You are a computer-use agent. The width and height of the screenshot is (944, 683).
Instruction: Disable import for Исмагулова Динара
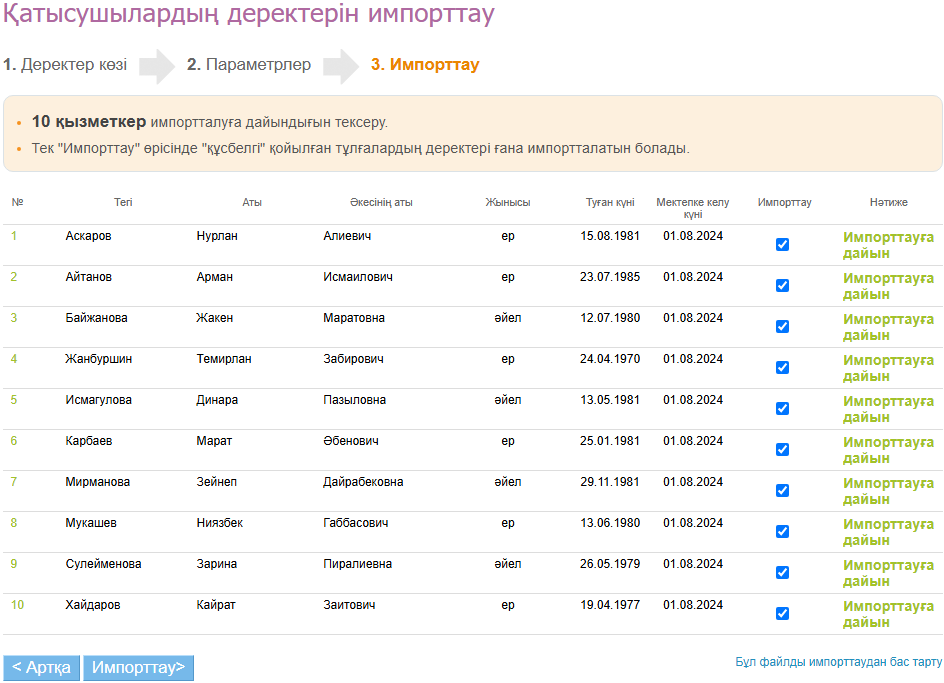[x=782, y=408]
